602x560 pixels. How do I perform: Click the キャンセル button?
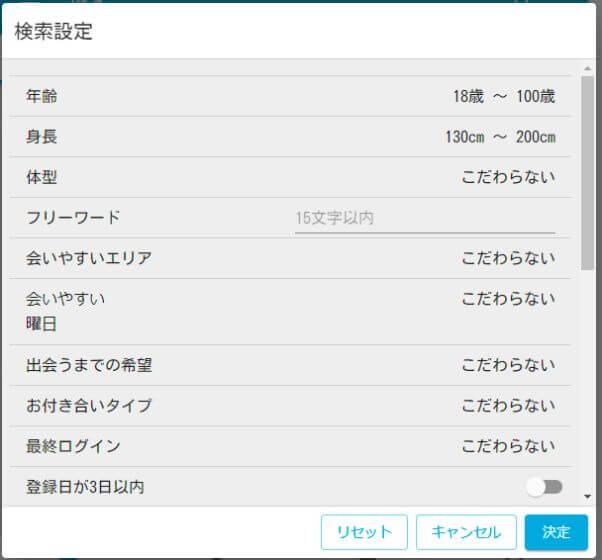point(465,532)
